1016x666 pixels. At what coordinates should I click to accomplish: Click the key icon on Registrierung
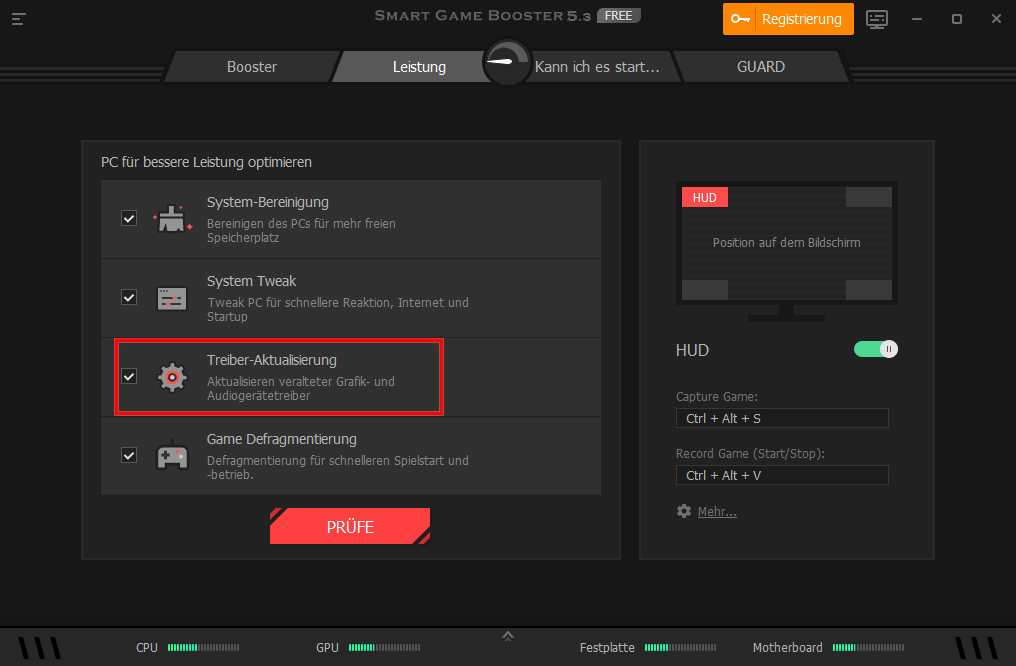click(x=740, y=19)
